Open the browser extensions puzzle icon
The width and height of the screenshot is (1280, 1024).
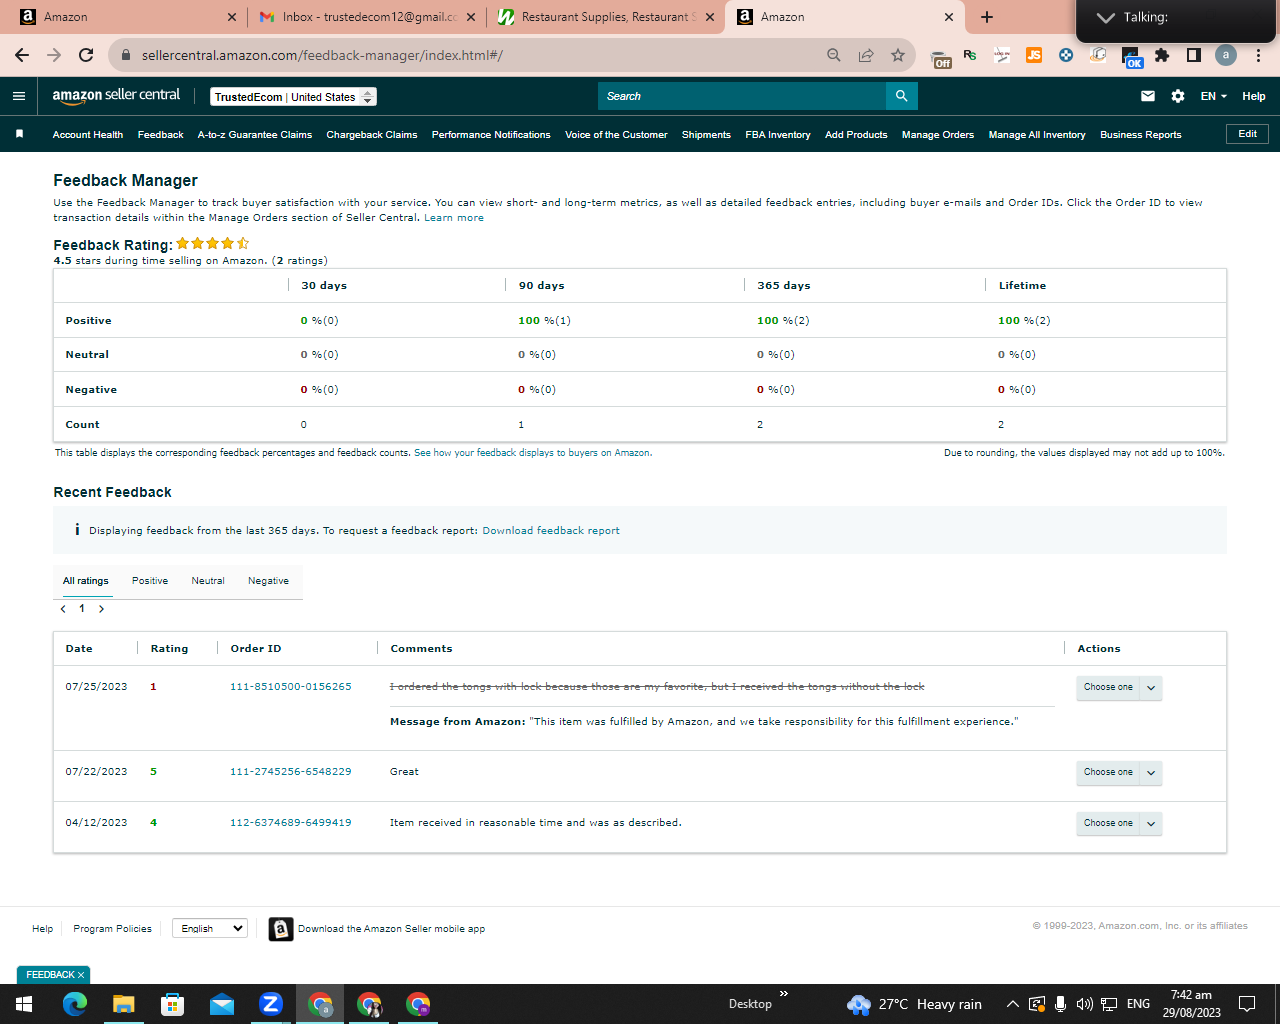[1162, 55]
